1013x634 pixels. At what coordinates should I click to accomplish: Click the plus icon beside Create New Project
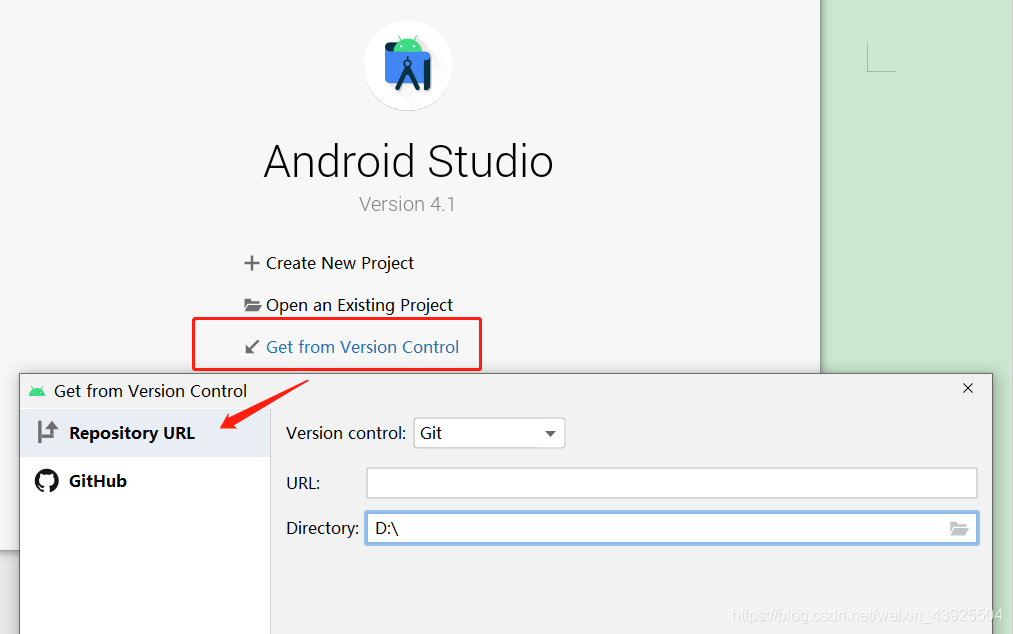pos(251,263)
